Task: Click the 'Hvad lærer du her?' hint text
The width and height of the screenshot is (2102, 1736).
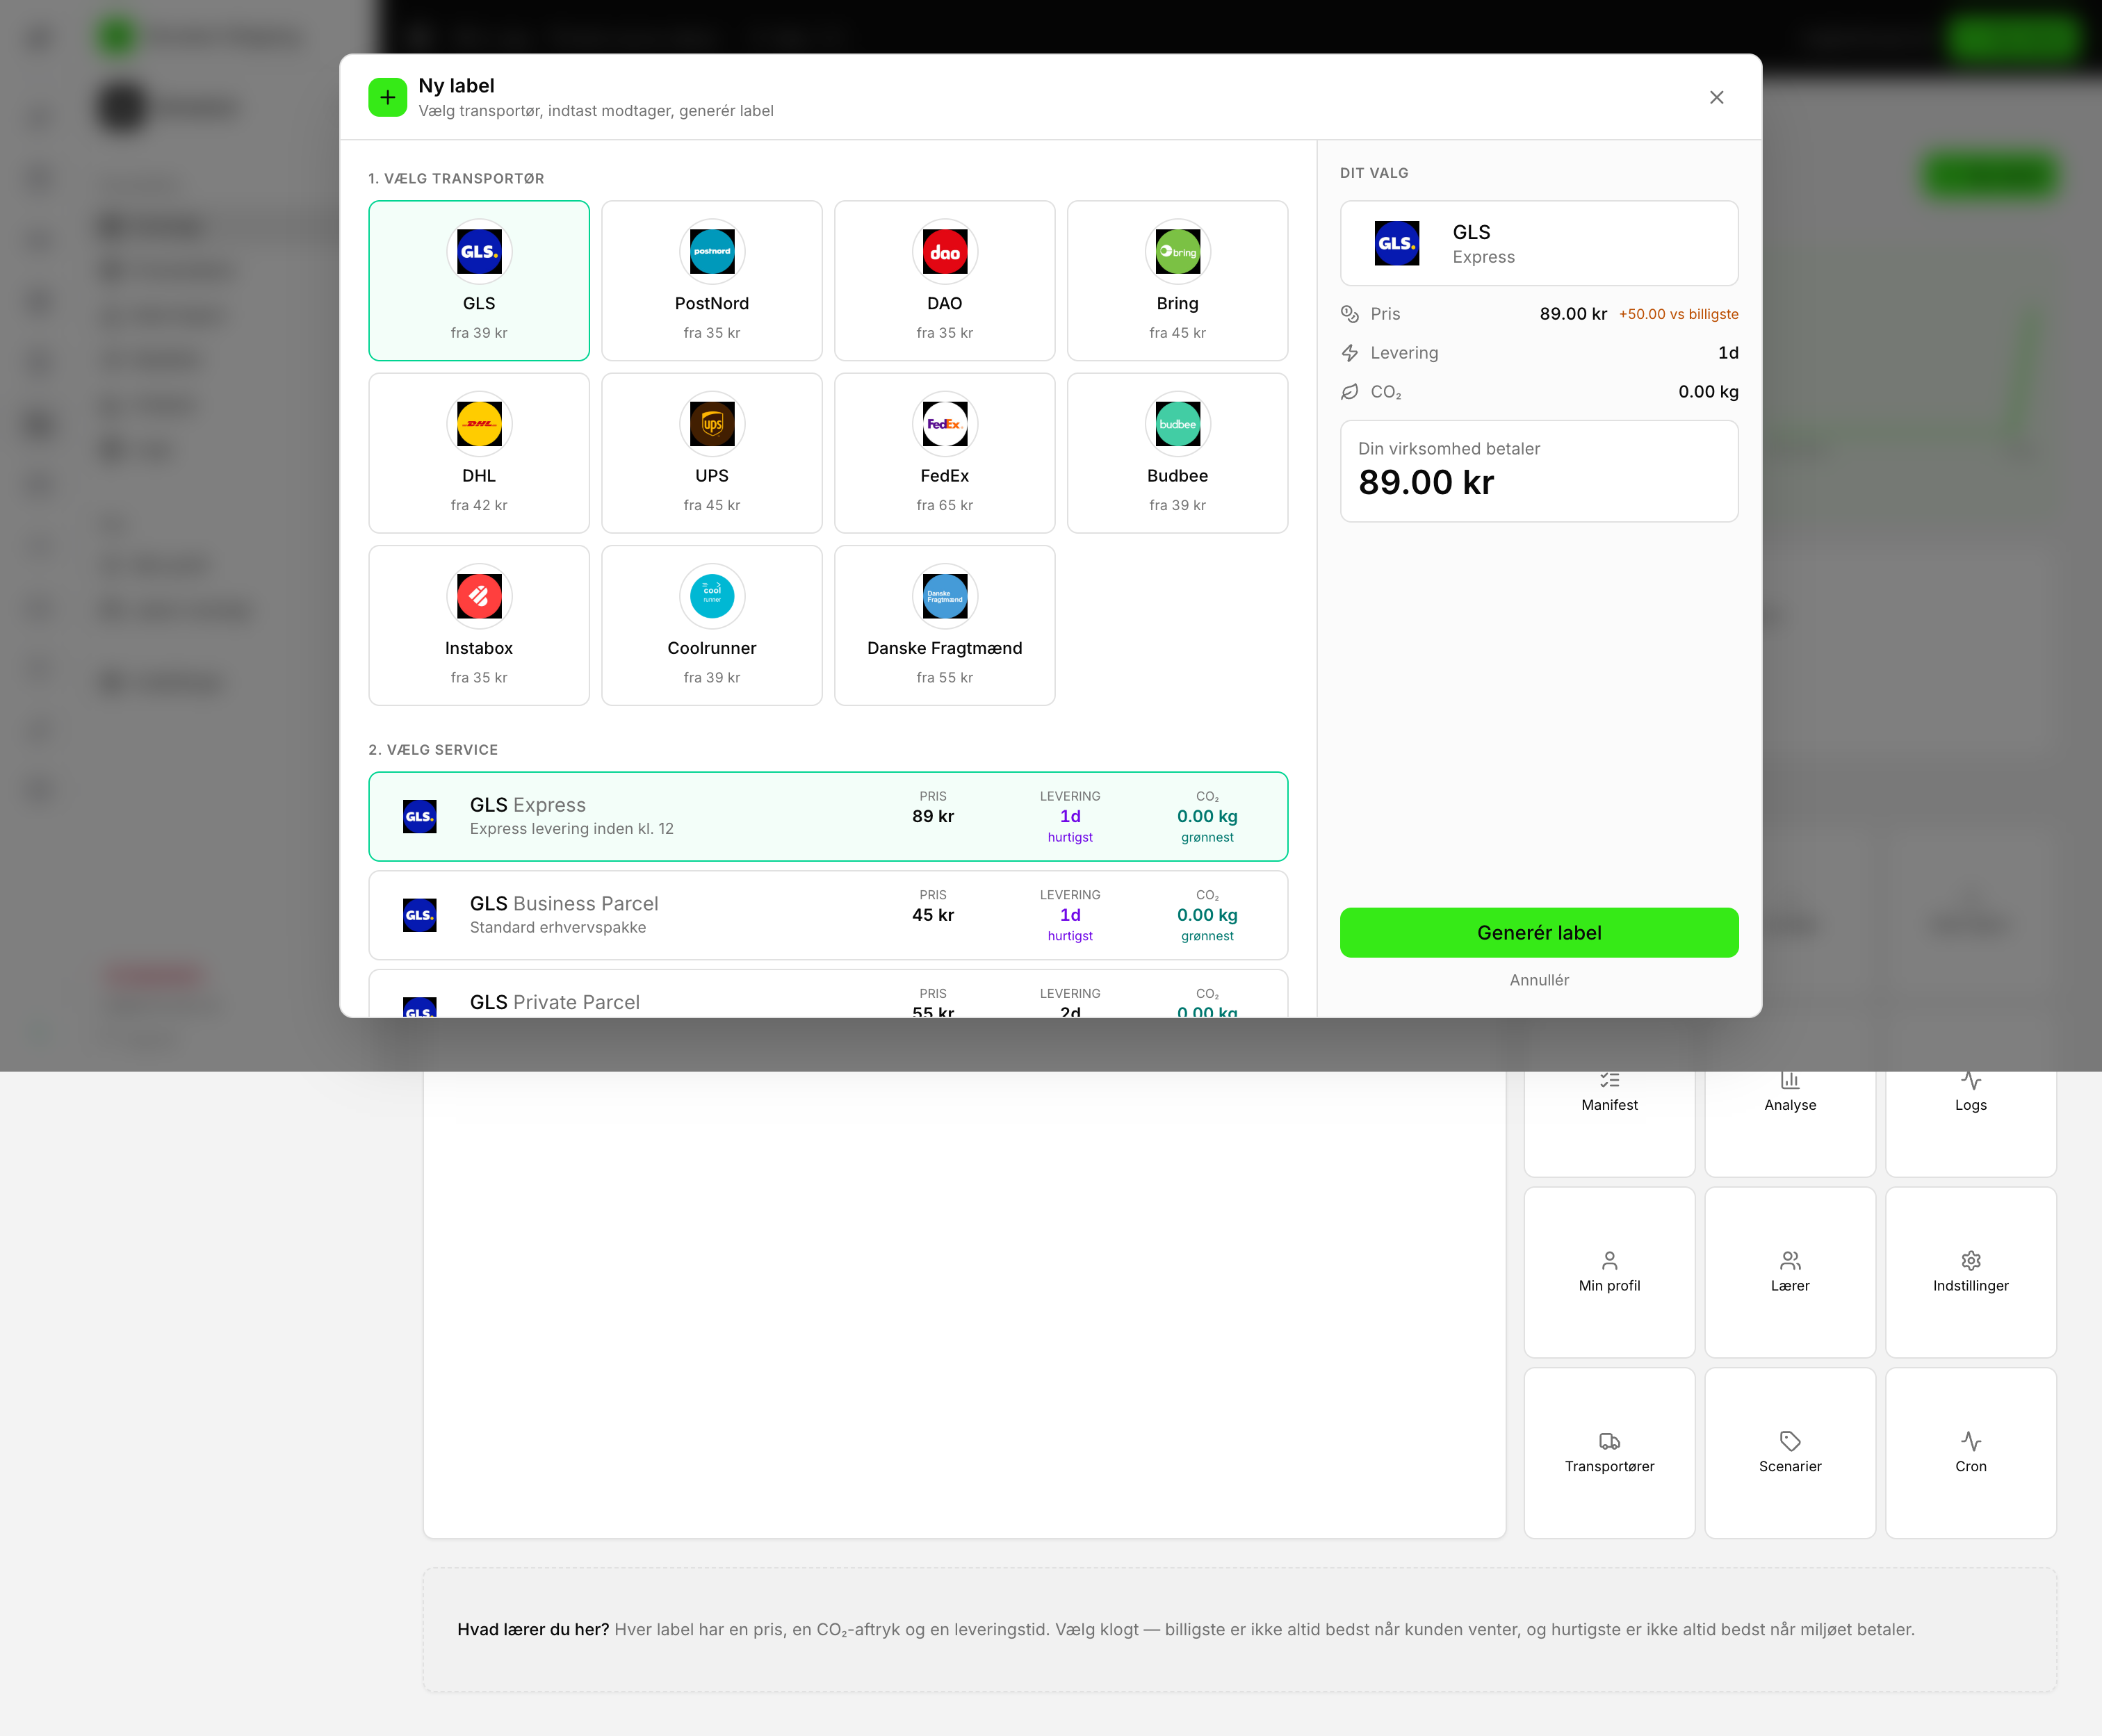Action: (x=533, y=1629)
